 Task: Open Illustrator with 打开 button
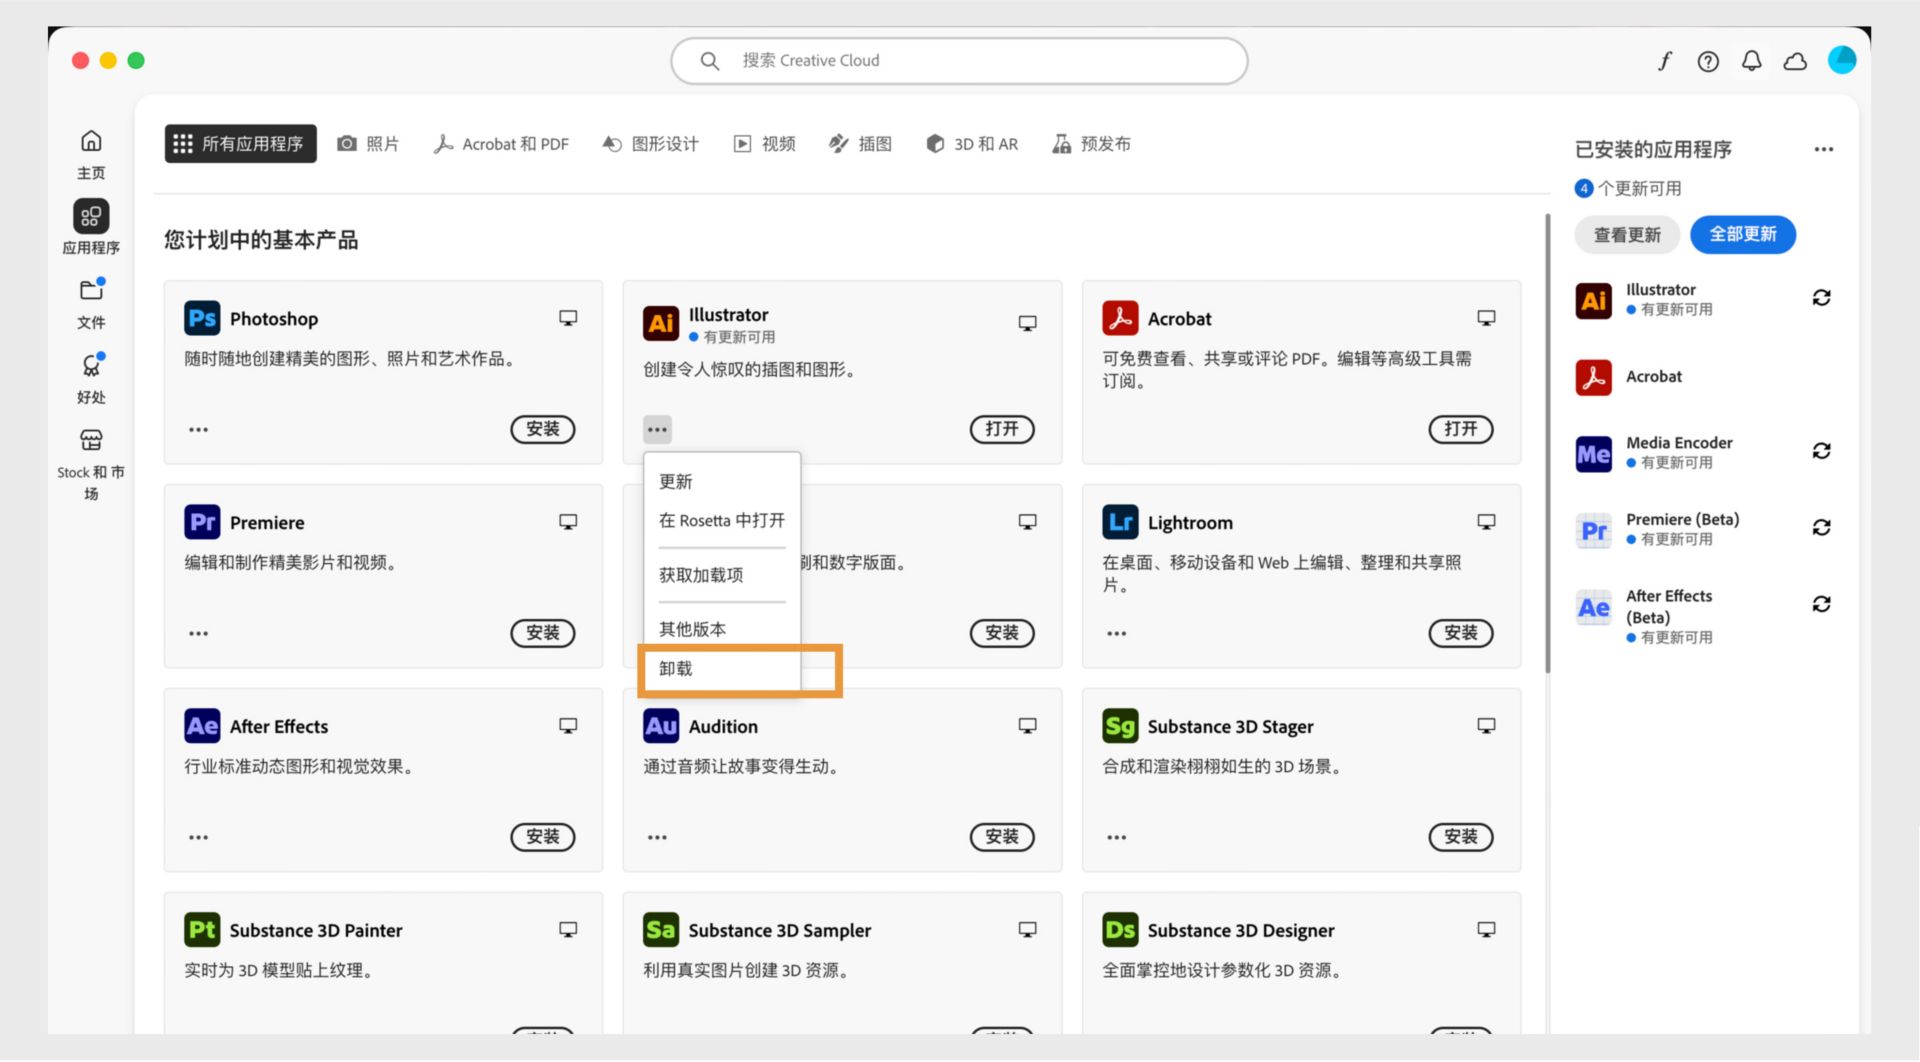1002,430
